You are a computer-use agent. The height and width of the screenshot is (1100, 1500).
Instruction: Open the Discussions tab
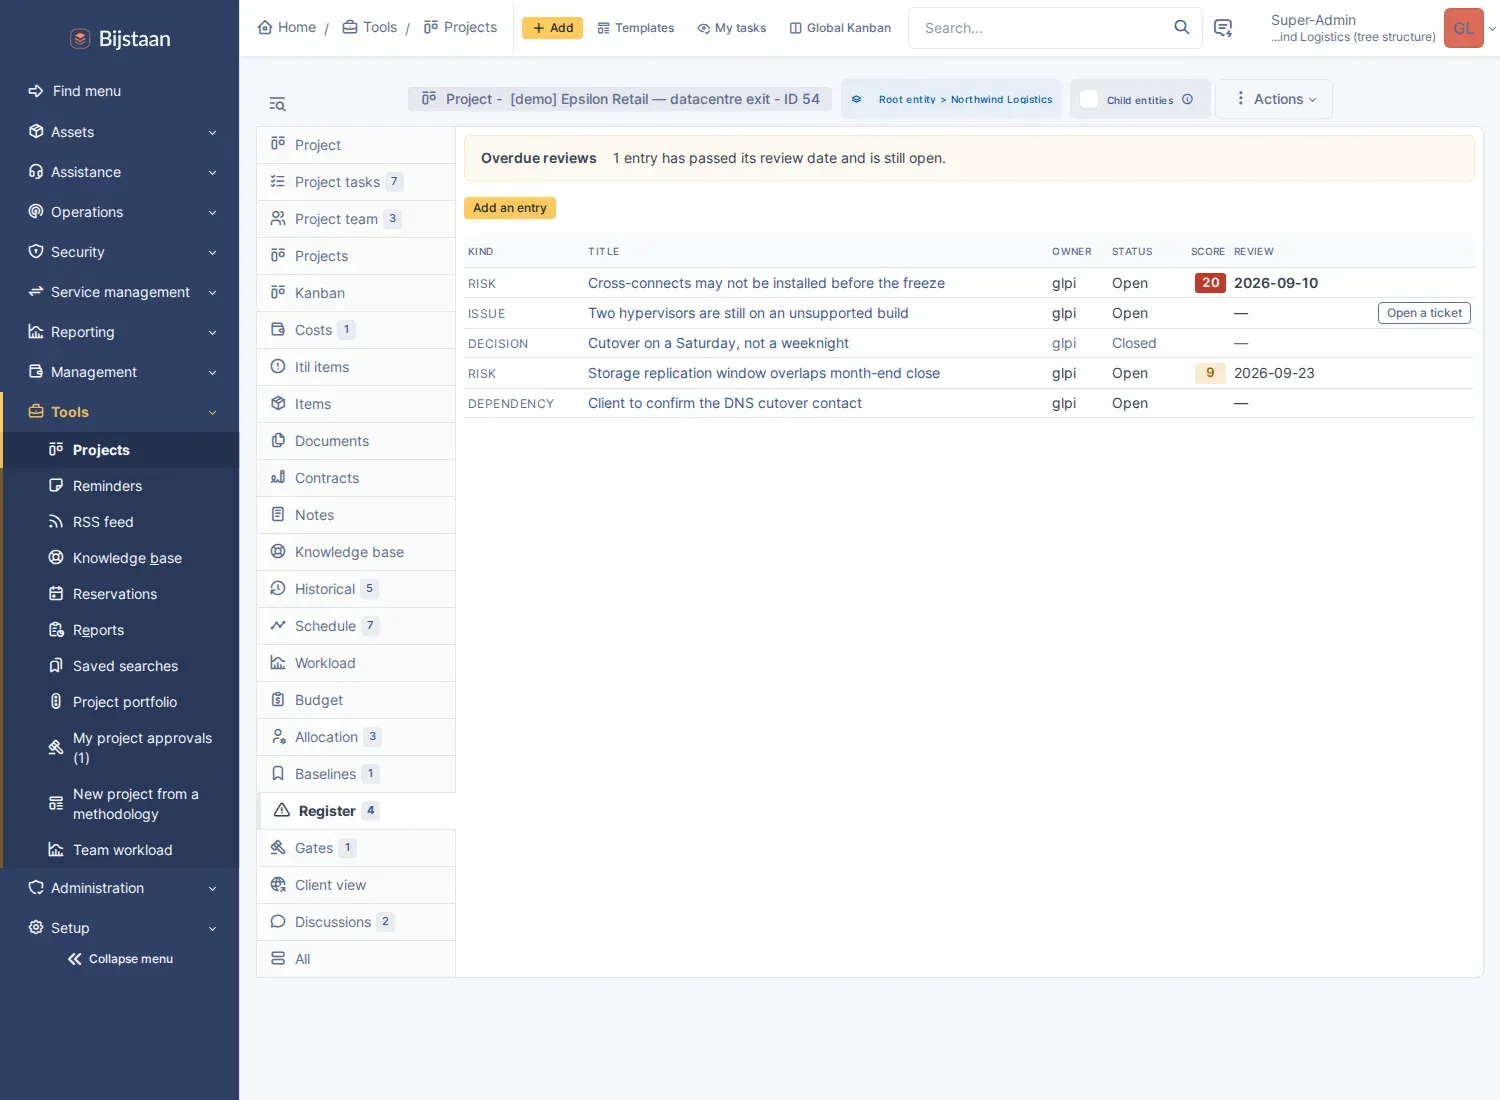coord(356,922)
